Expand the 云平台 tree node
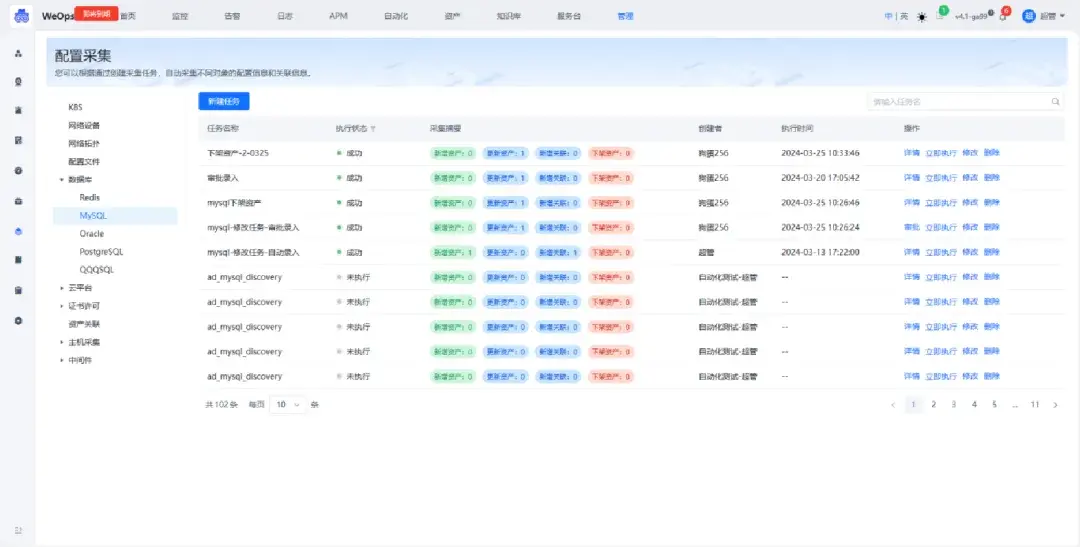1080x547 pixels. coord(61,288)
